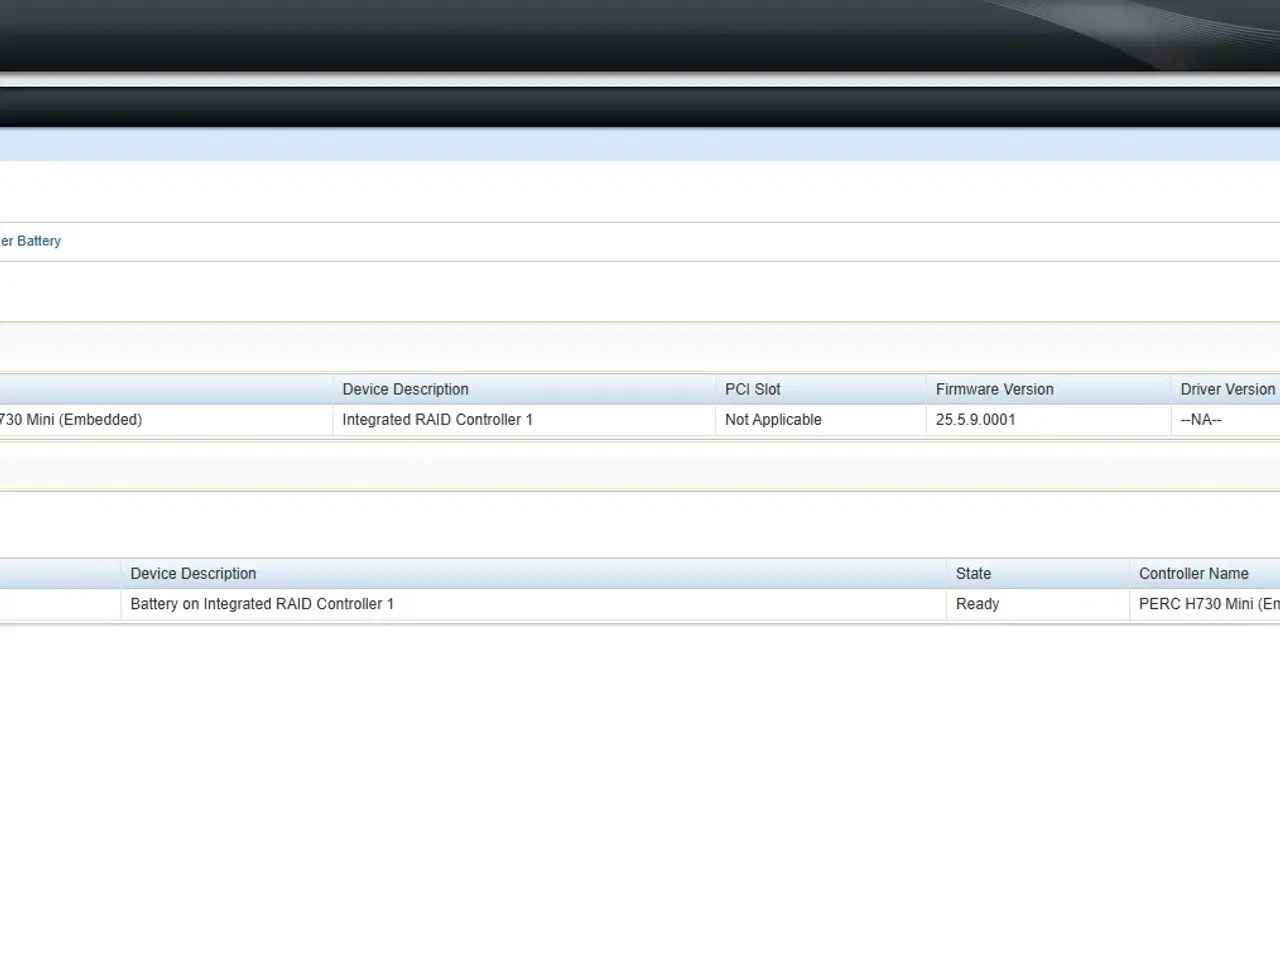Sort by the Controller Name column
Image resolution: width=1280 pixels, height=960 pixels.
pyautogui.click(x=1193, y=573)
